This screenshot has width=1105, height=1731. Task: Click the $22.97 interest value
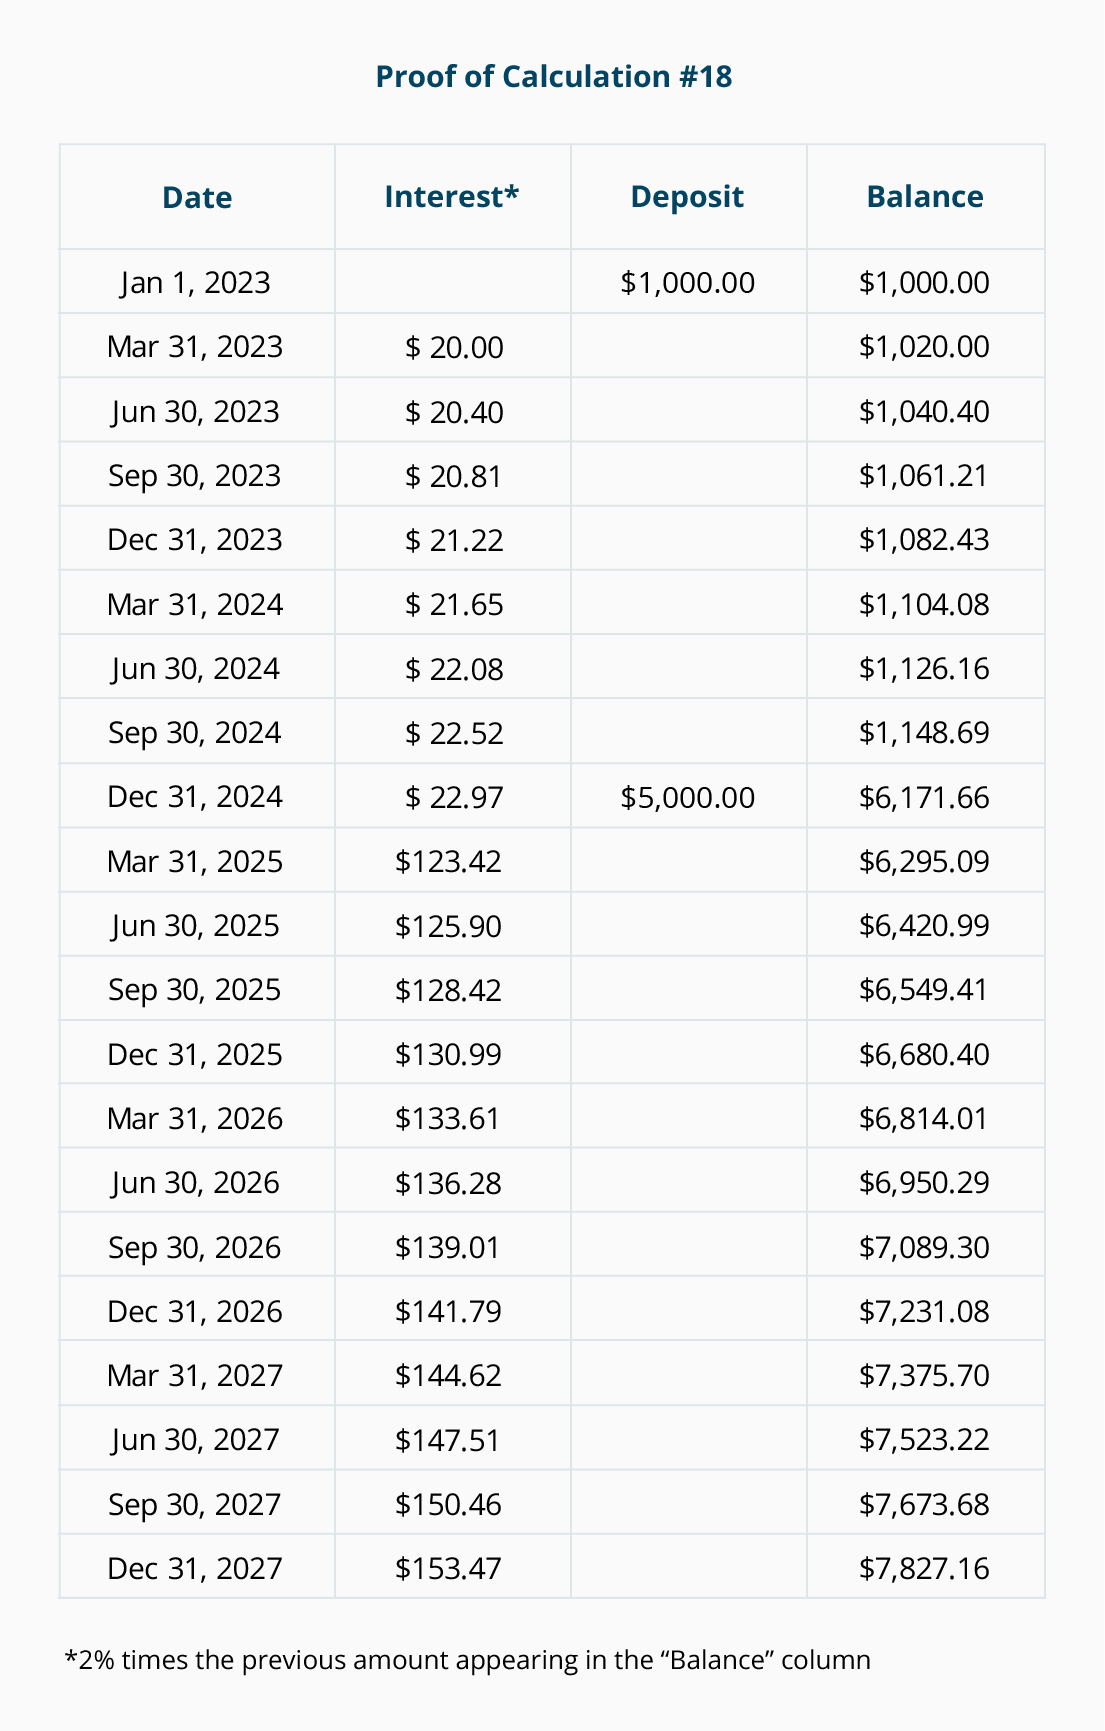tap(454, 797)
